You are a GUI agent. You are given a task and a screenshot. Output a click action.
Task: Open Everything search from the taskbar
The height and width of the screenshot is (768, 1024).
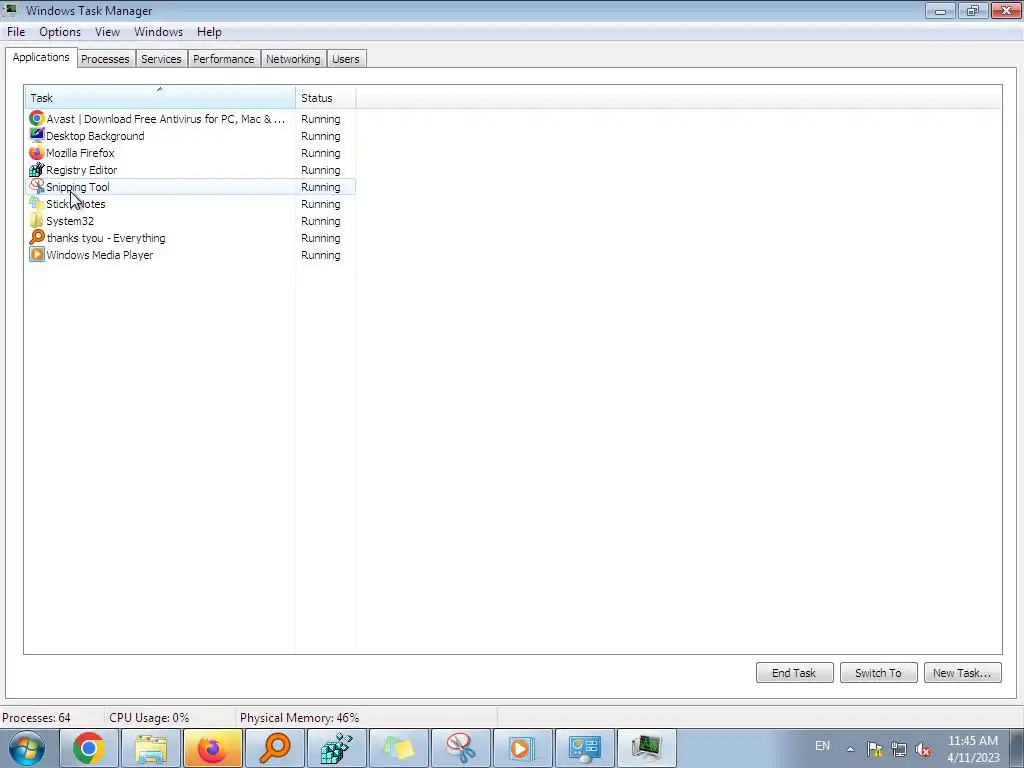coord(275,748)
